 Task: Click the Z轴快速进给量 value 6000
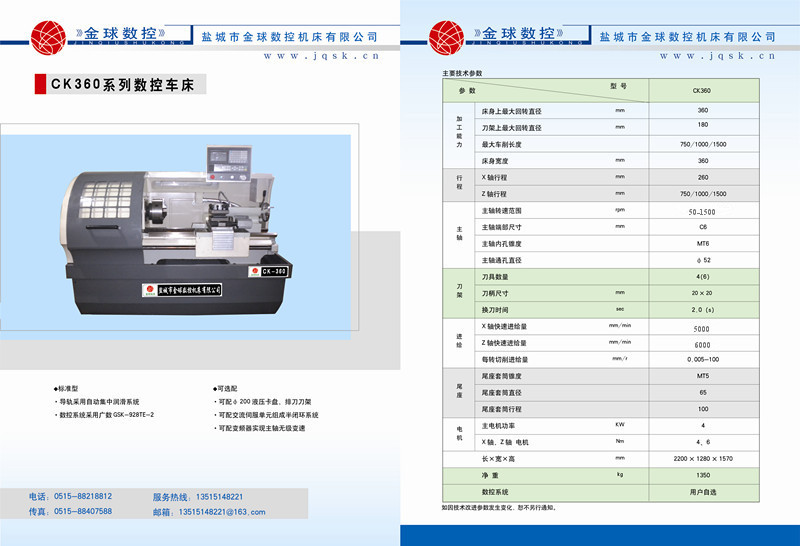(x=702, y=345)
